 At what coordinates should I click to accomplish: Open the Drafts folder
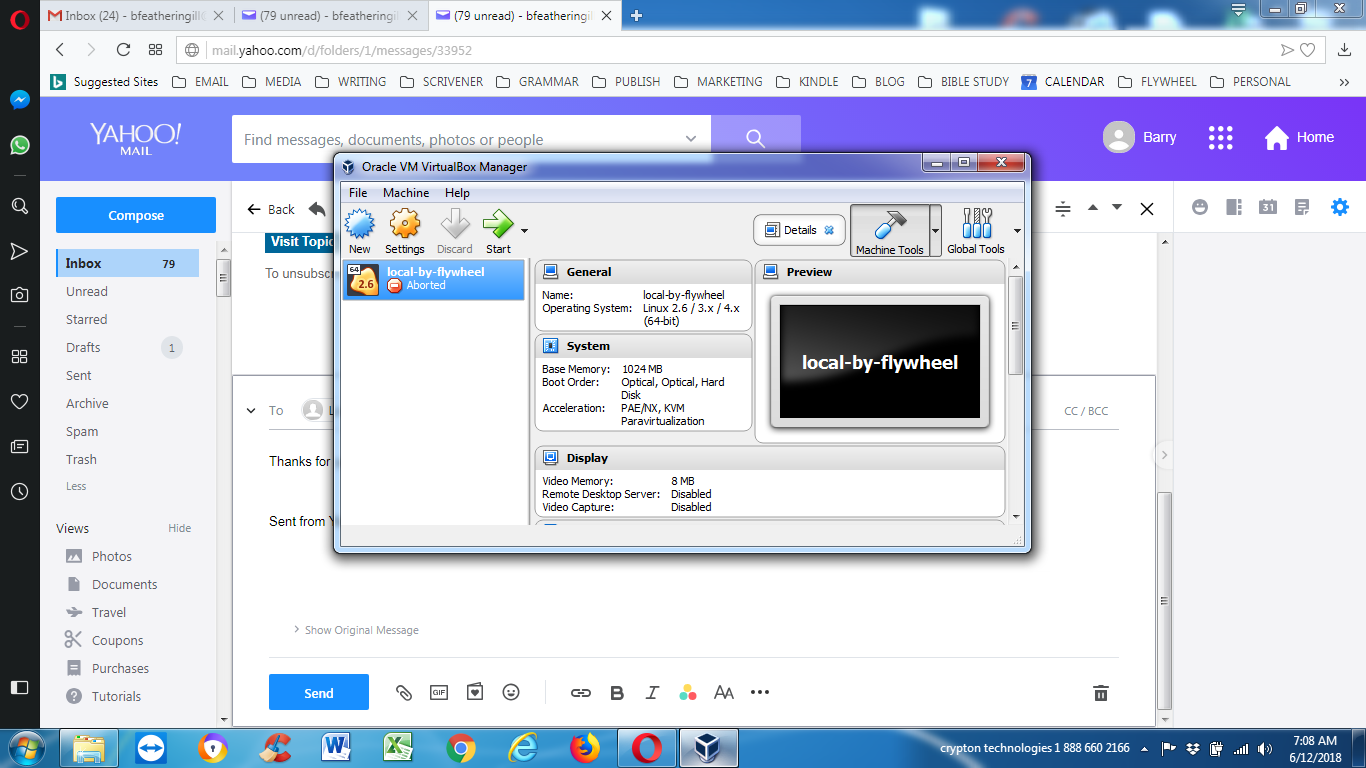coord(83,348)
